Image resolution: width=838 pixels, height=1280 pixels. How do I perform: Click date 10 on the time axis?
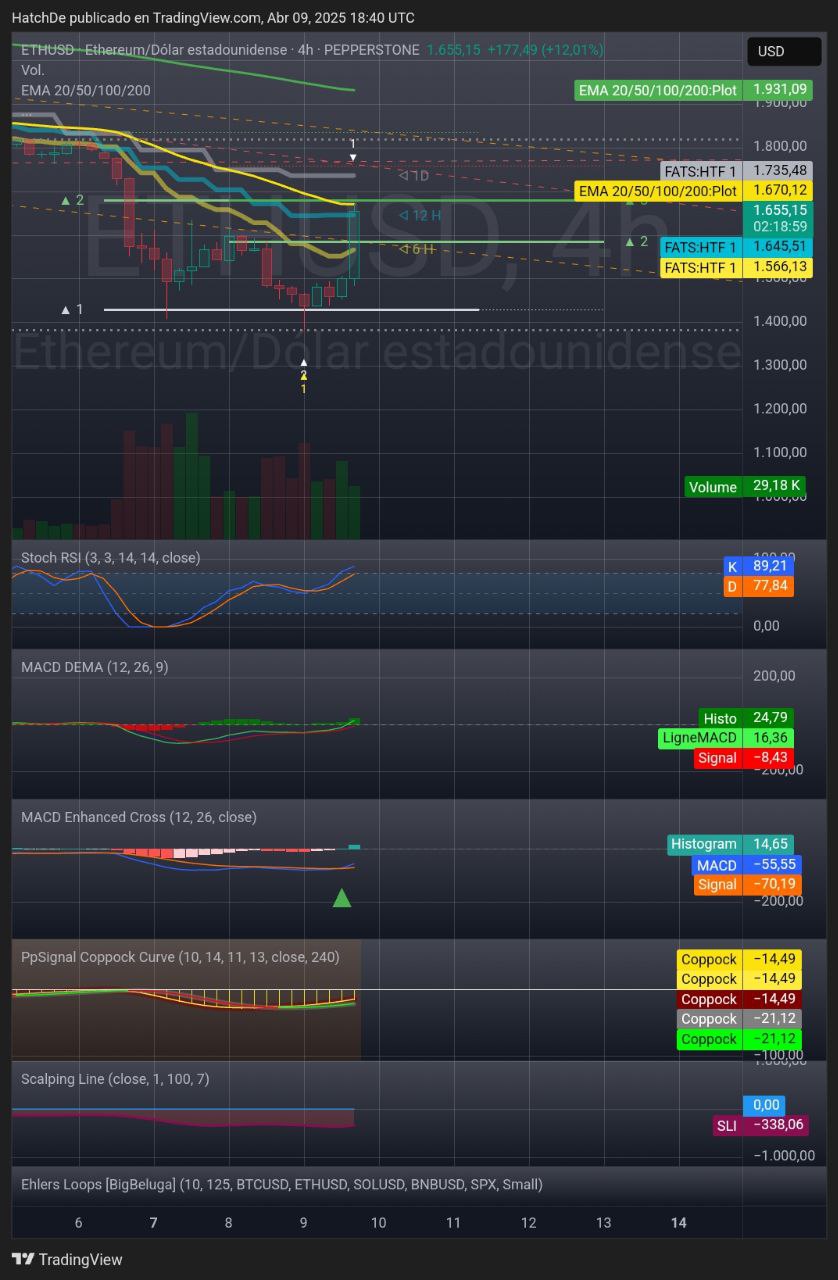pos(379,1222)
